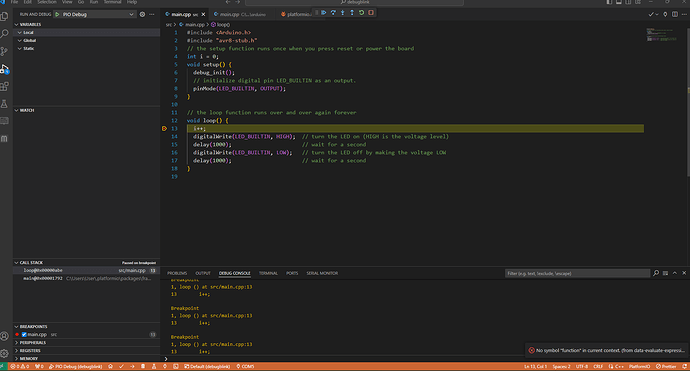Open the platformio.ini editor tab
This screenshot has height=371, width=690.
click(296, 15)
